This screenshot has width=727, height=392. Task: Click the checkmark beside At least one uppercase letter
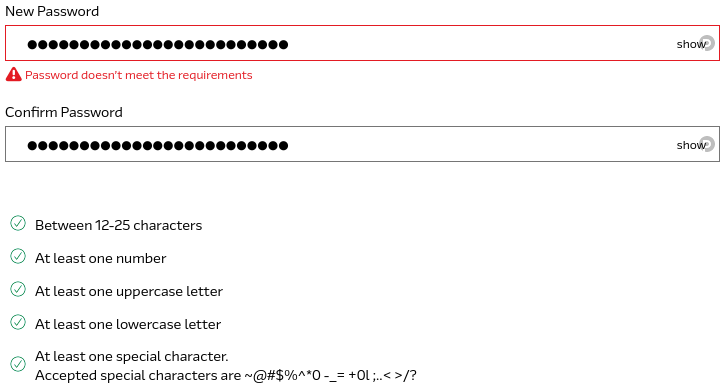coord(18,289)
